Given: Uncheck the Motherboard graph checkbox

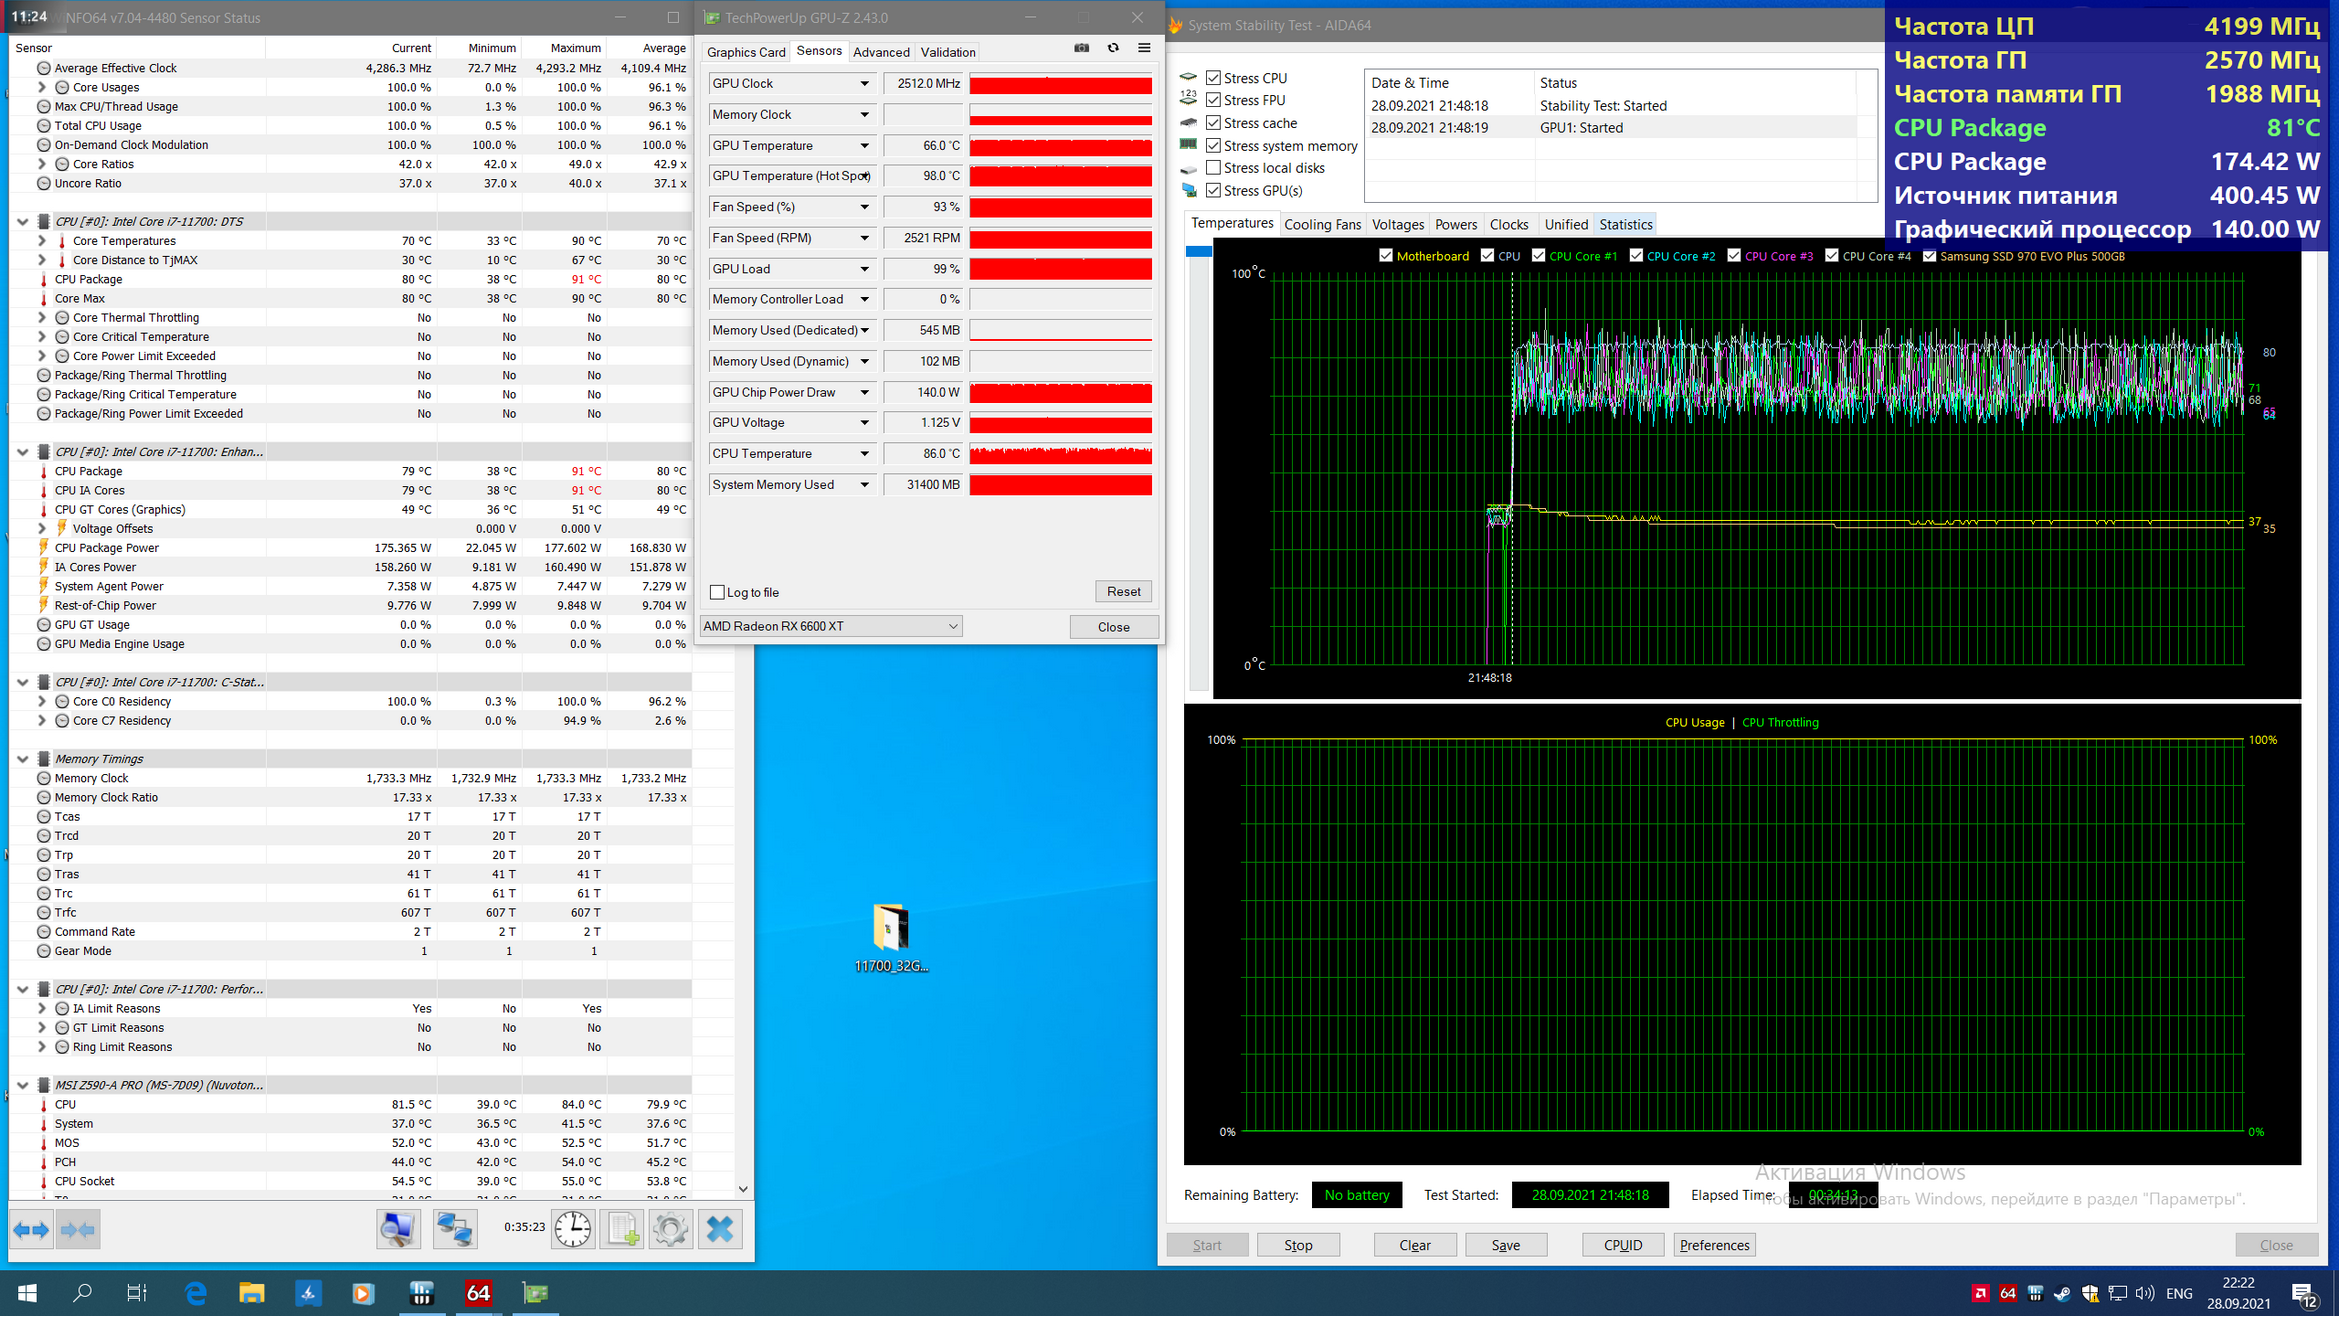Looking at the screenshot, I should 1385,256.
